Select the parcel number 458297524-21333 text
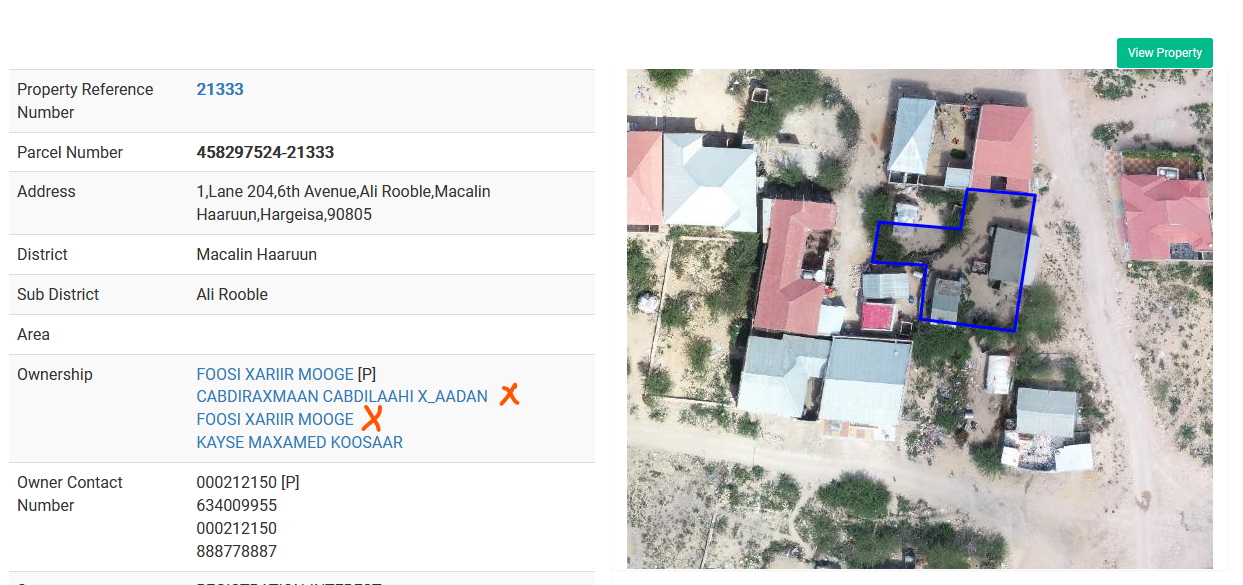 (265, 152)
